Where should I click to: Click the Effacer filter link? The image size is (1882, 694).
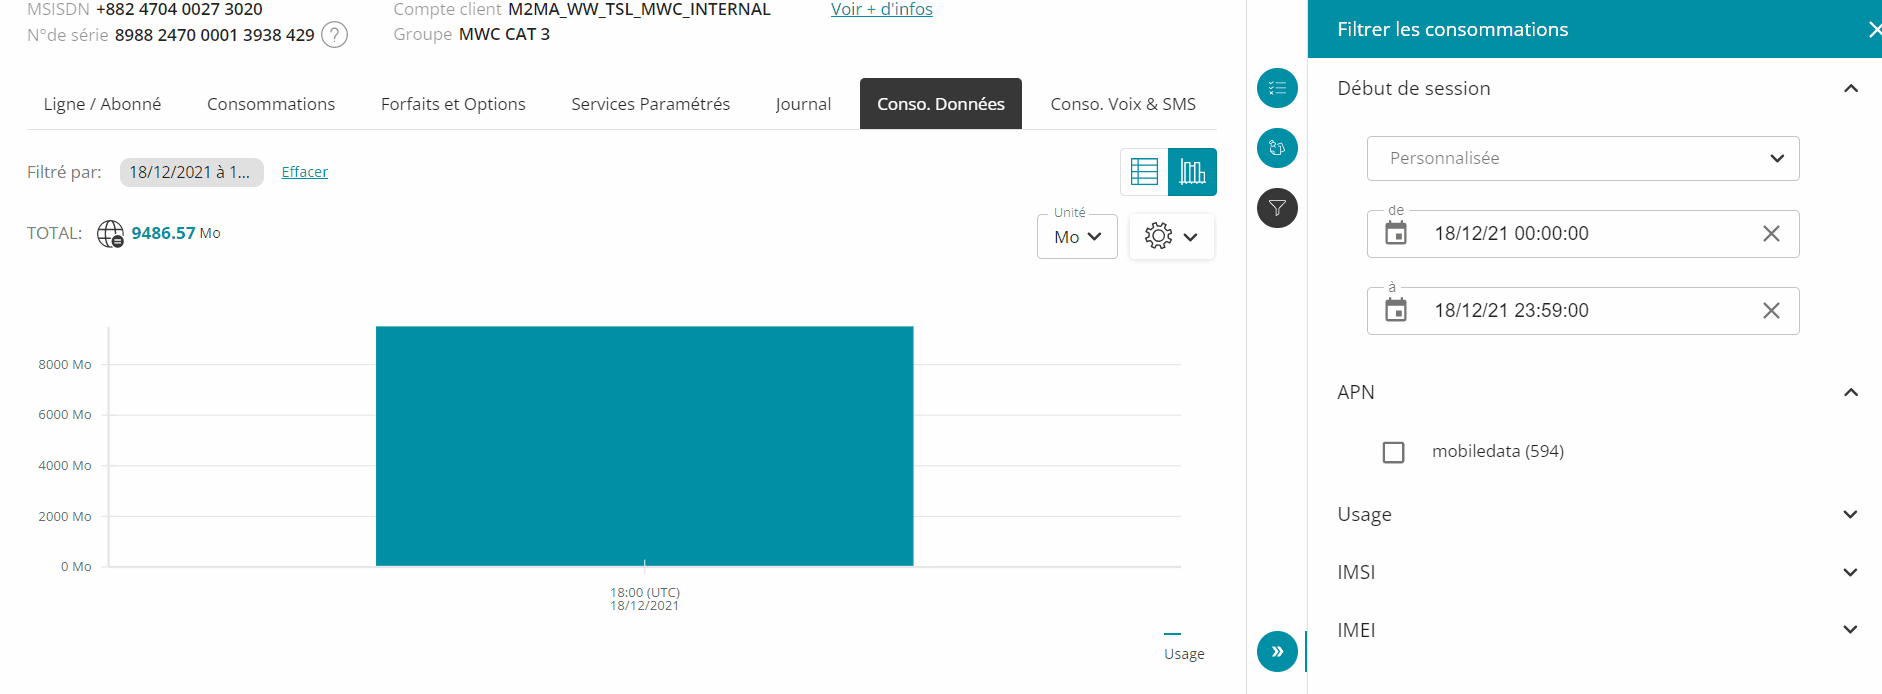[304, 172]
